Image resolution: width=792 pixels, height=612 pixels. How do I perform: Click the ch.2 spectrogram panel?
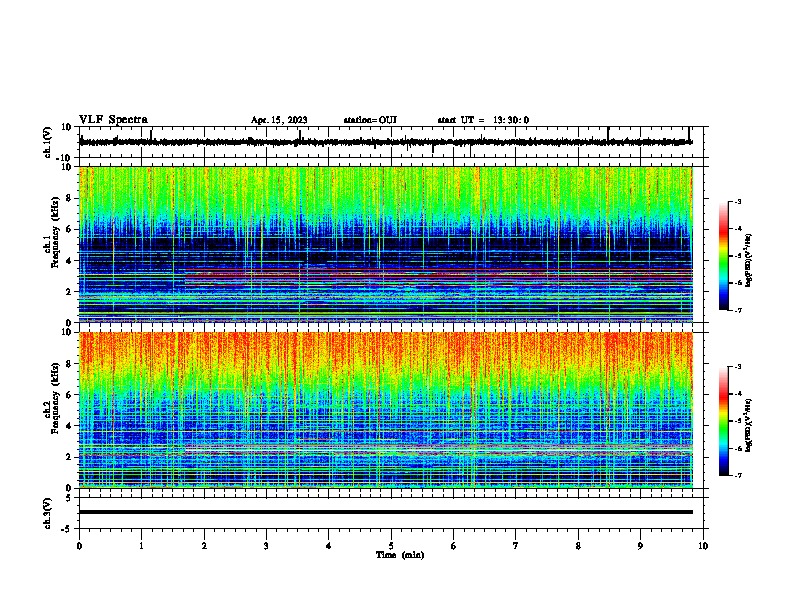[x=386, y=410]
